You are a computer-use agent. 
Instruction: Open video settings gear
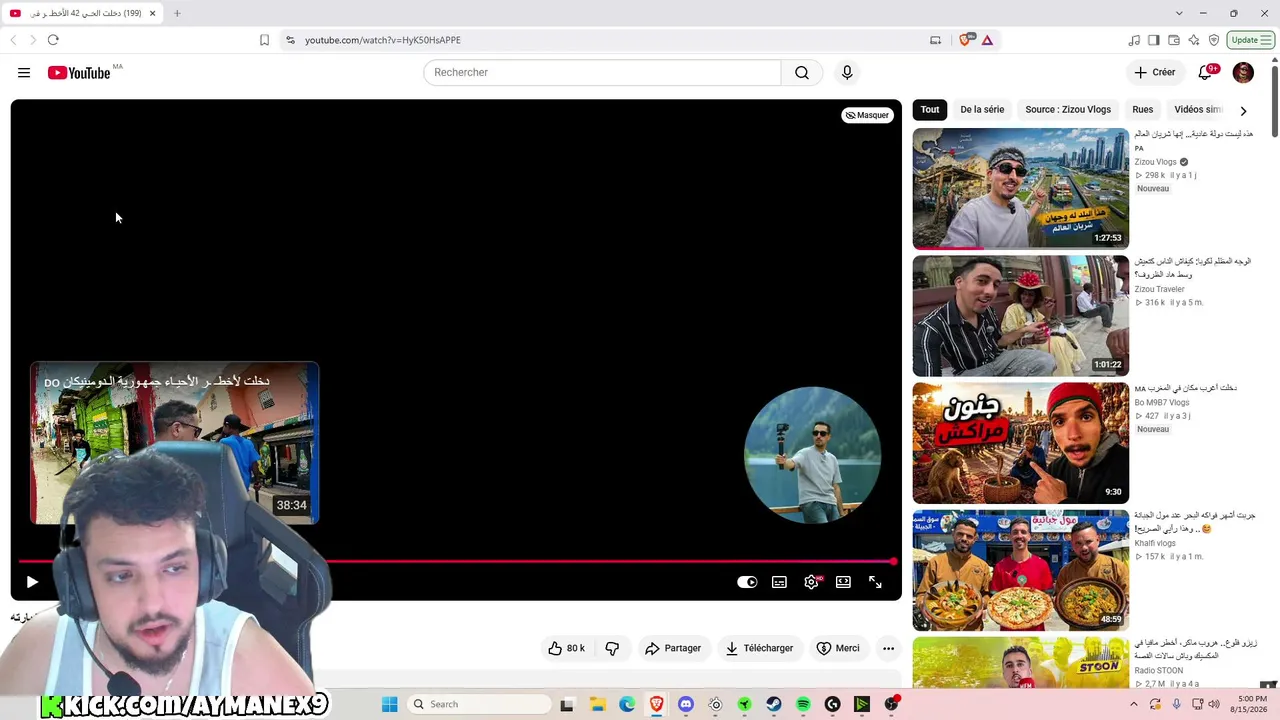pos(811,582)
